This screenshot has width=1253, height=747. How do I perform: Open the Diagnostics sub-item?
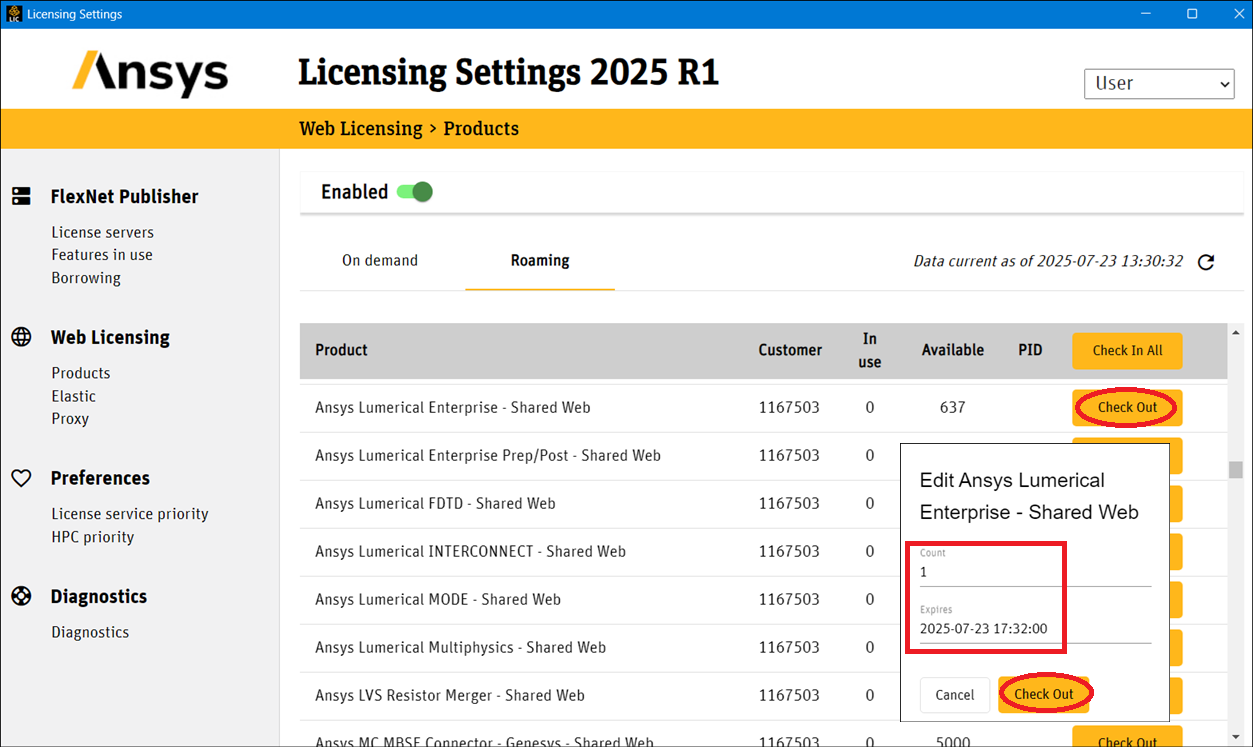click(x=90, y=632)
